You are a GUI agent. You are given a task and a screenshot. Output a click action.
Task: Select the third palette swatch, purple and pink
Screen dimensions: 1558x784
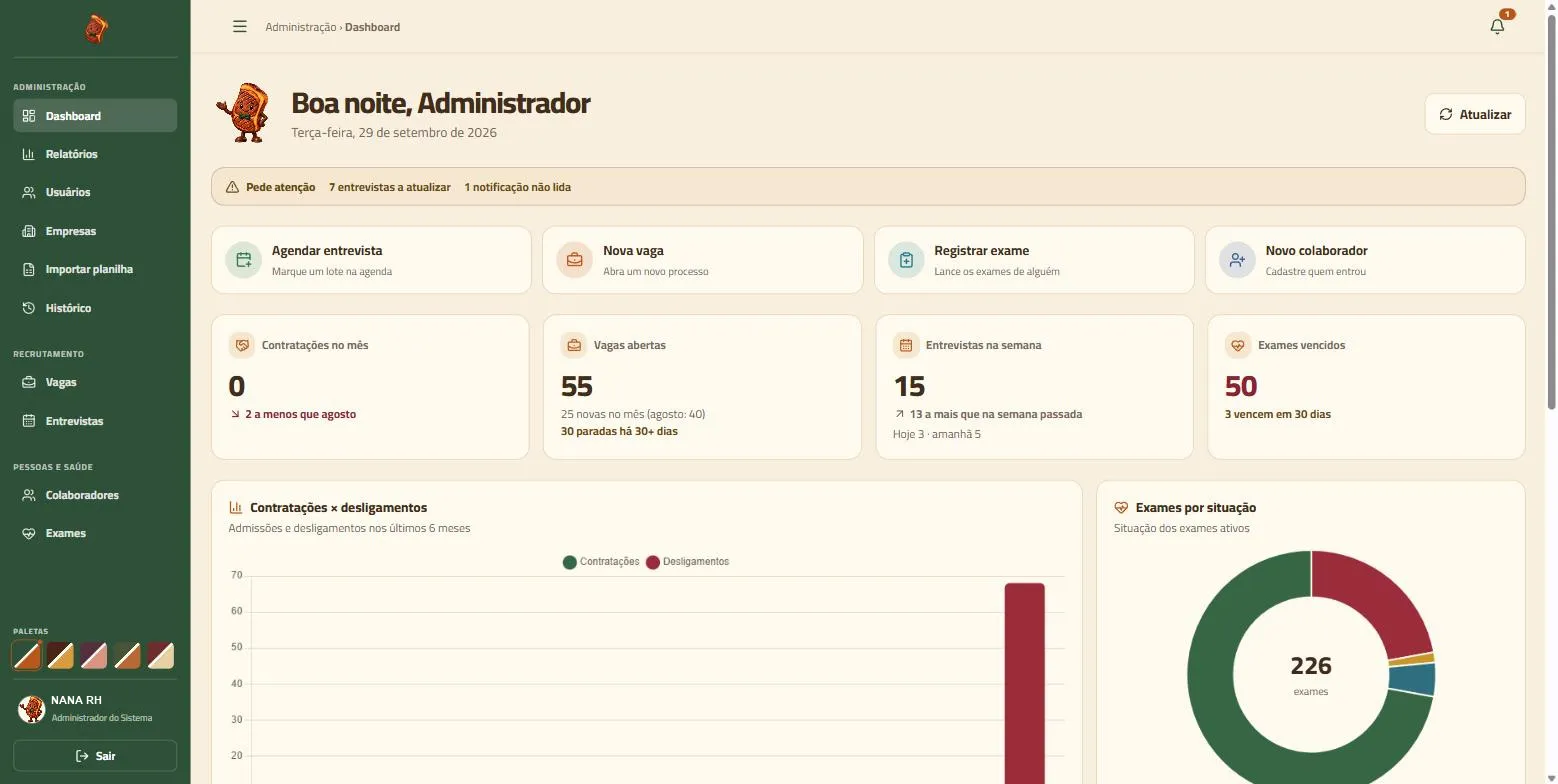[94, 656]
